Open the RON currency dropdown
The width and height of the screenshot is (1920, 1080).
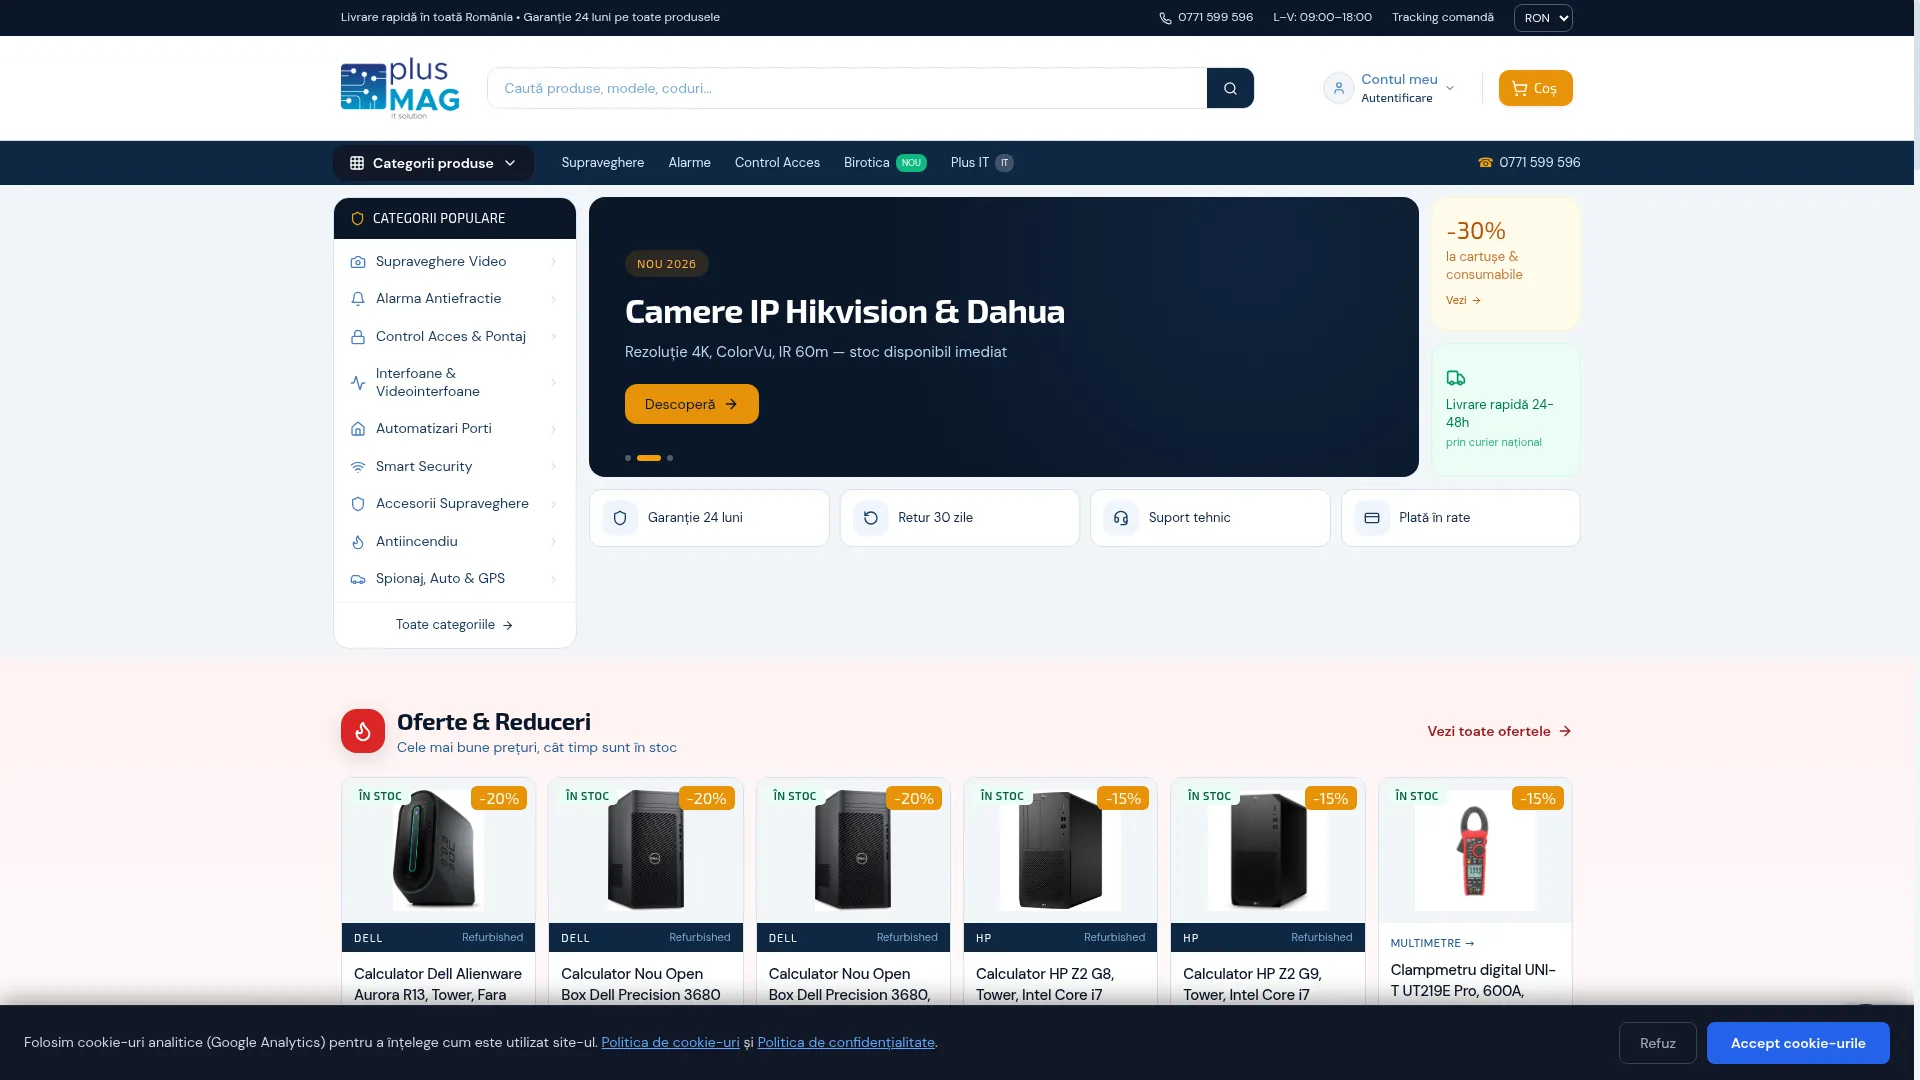point(1543,18)
